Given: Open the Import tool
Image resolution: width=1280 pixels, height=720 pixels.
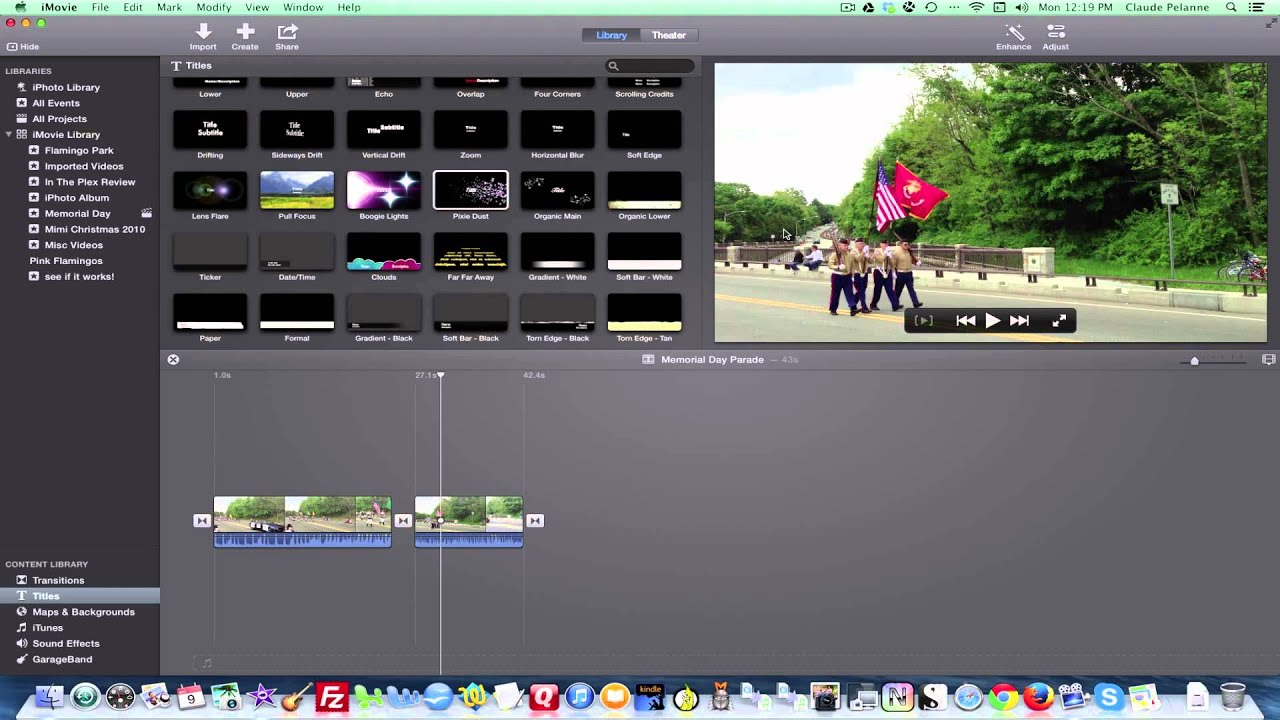Looking at the screenshot, I should coord(203,37).
